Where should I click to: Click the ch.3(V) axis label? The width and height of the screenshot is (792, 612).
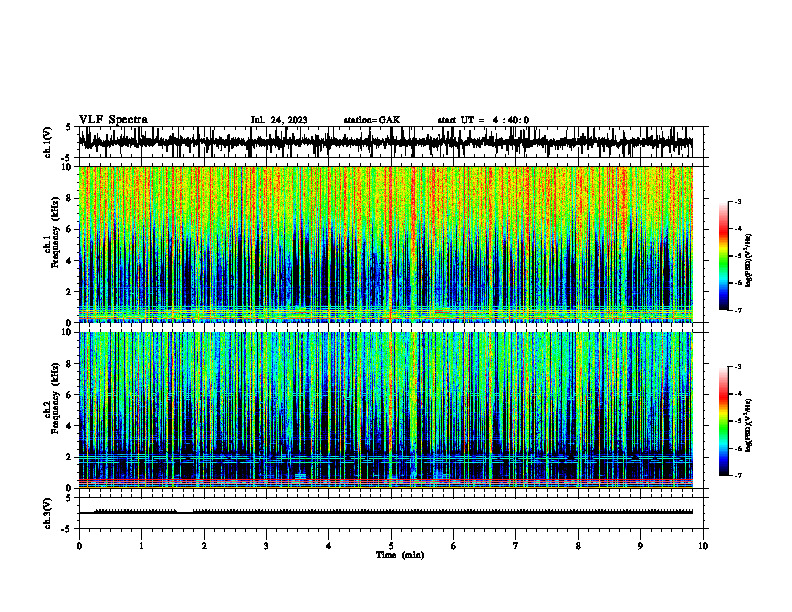(x=47, y=513)
